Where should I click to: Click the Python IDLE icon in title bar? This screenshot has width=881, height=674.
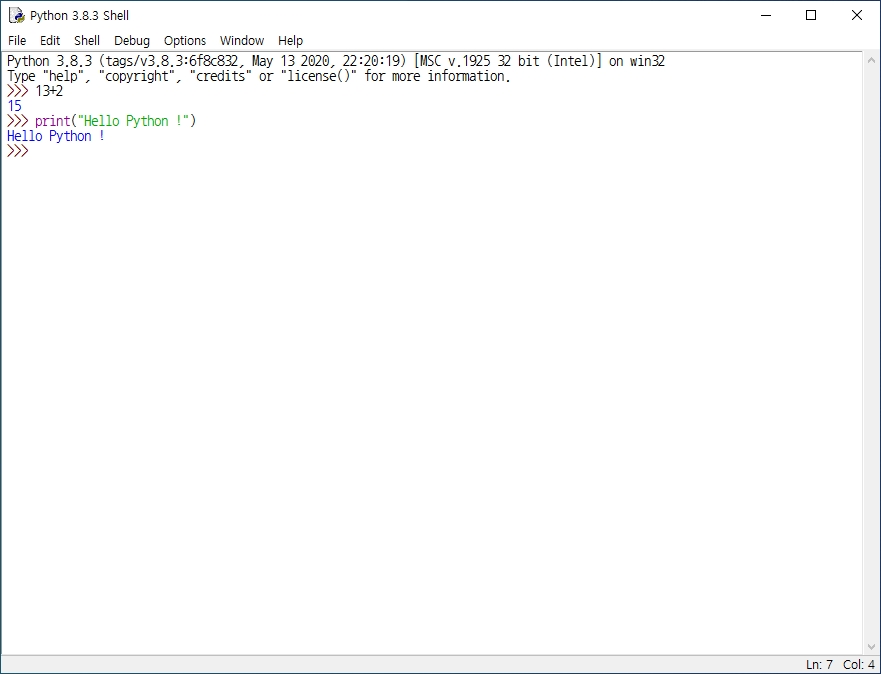pos(17,16)
